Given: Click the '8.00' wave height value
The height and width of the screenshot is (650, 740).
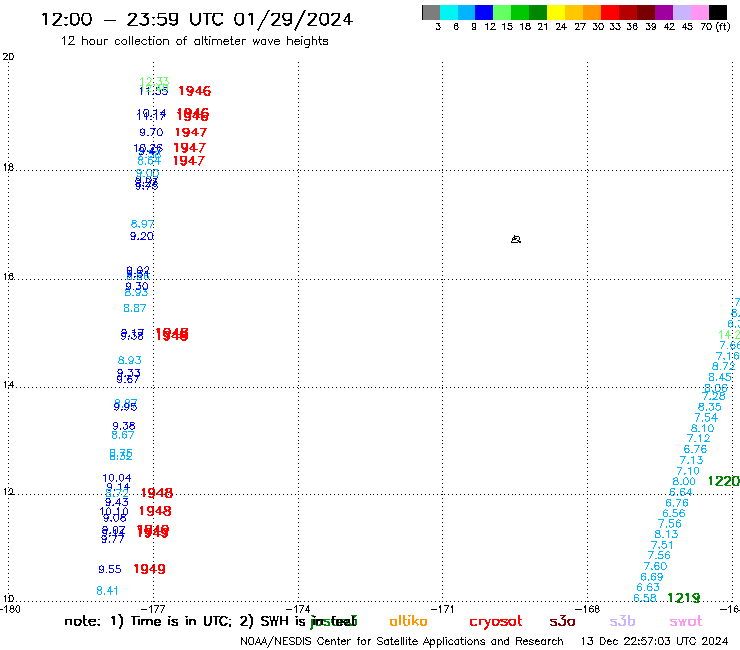Looking at the screenshot, I should coord(684,481).
